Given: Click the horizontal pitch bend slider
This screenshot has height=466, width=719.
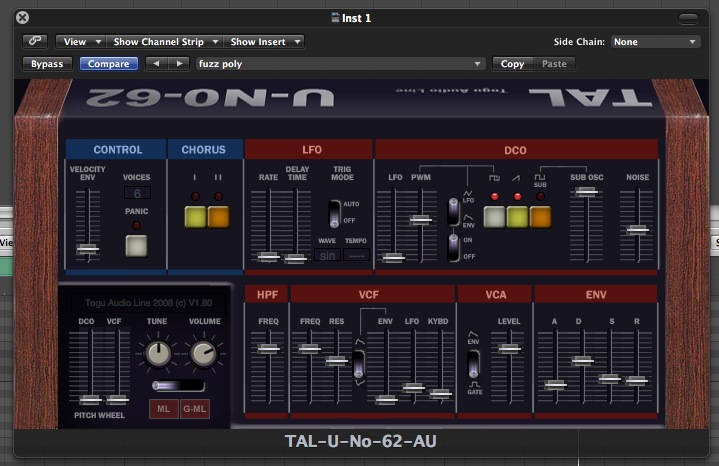Looking at the screenshot, I should [178, 386].
